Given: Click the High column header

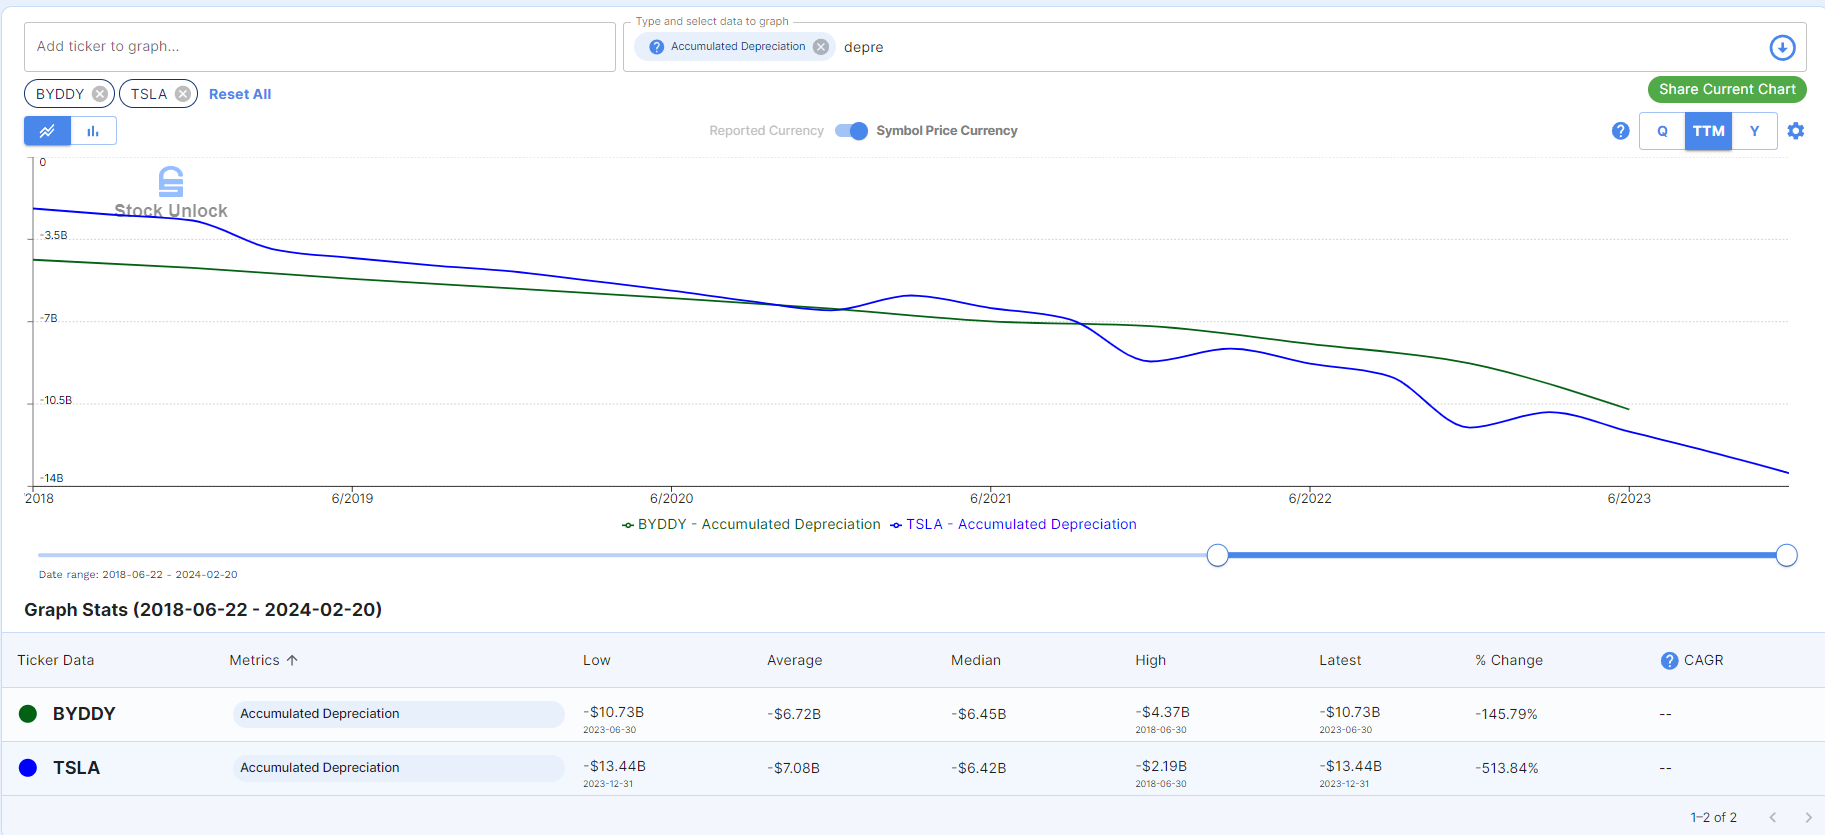Looking at the screenshot, I should coord(1151,660).
